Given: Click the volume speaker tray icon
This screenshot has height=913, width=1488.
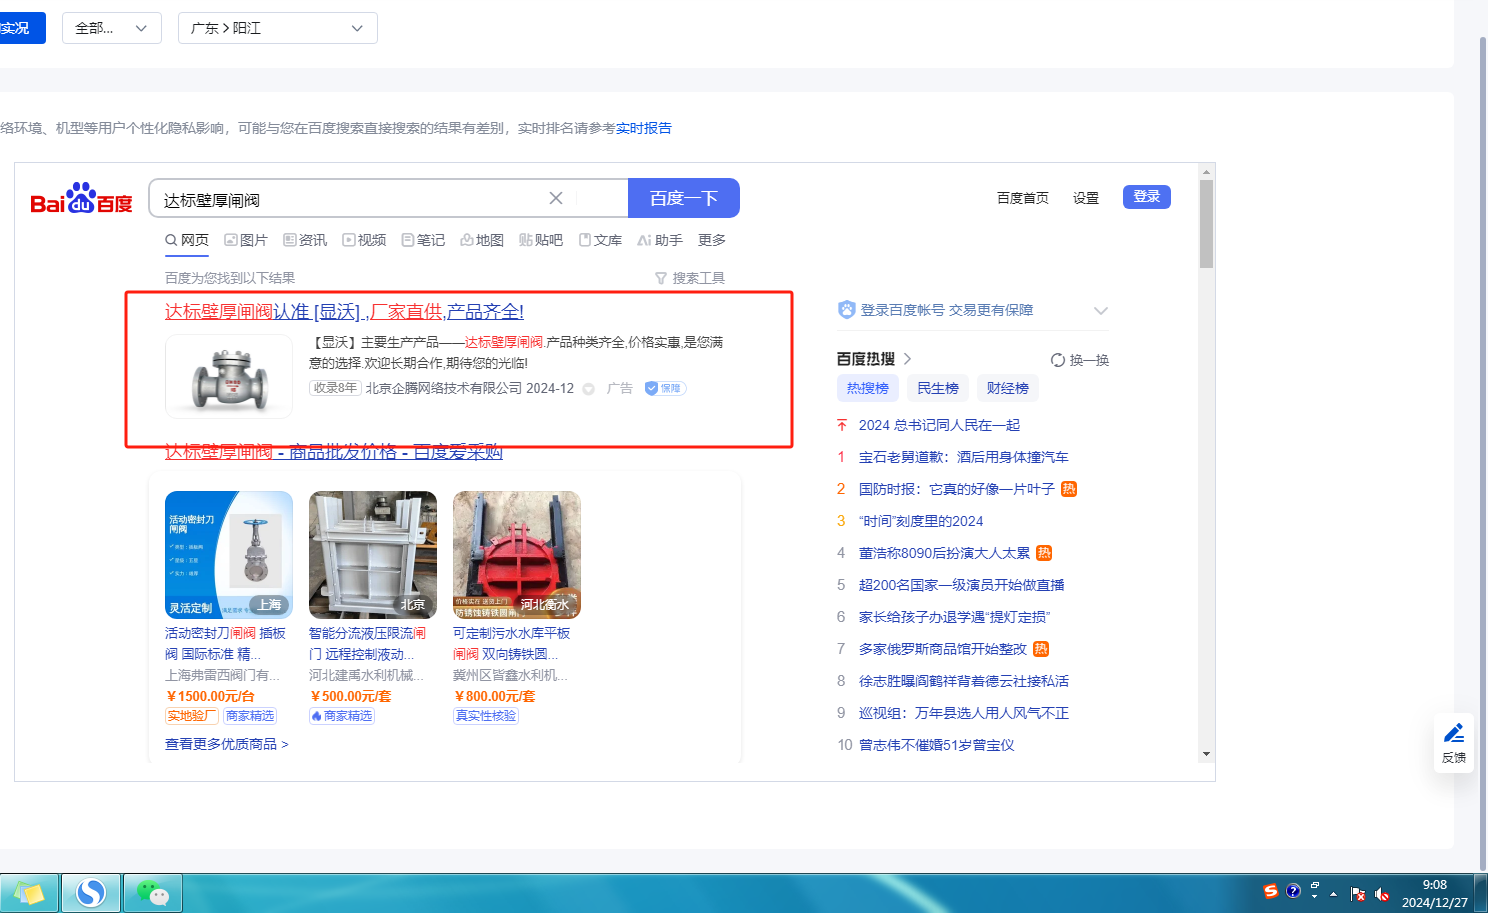Looking at the screenshot, I should [x=1382, y=894].
